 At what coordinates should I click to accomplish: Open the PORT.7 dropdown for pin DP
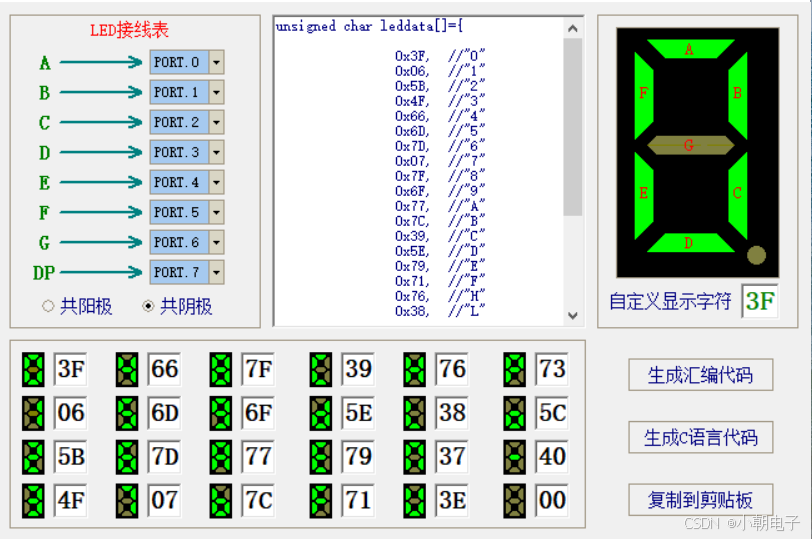(x=216, y=272)
